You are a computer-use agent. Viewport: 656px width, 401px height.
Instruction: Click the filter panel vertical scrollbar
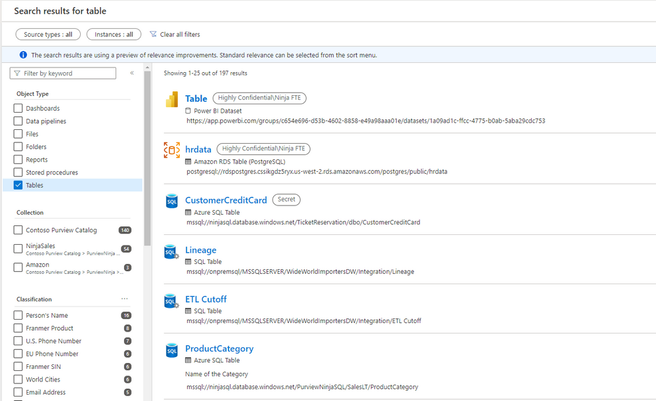coord(147,158)
